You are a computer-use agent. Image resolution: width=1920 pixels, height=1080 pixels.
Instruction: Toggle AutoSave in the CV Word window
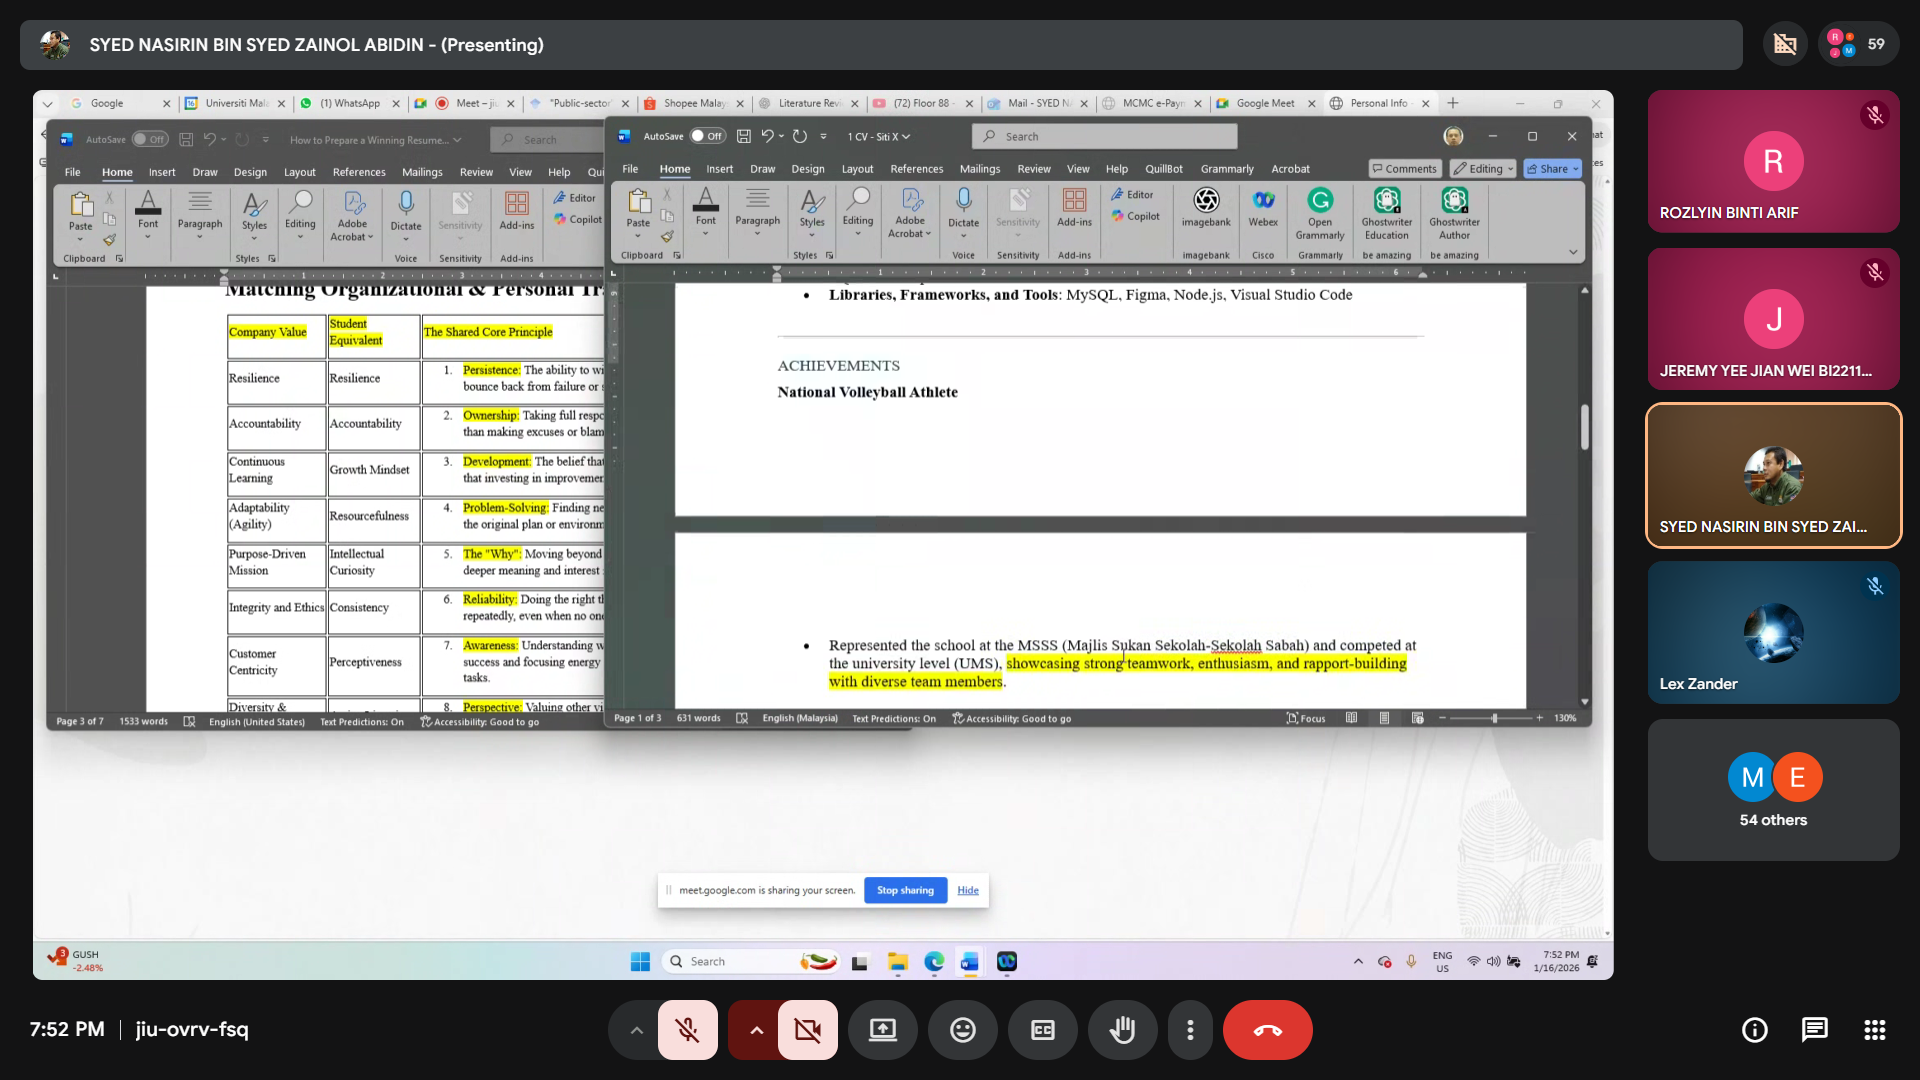click(707, 136)
